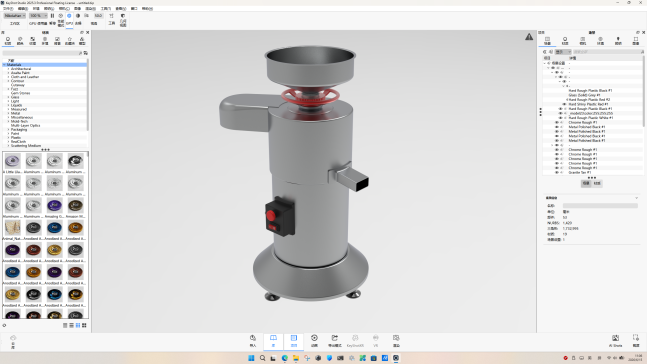
Task: Open the Image tab in project panel
Action: 636,40
